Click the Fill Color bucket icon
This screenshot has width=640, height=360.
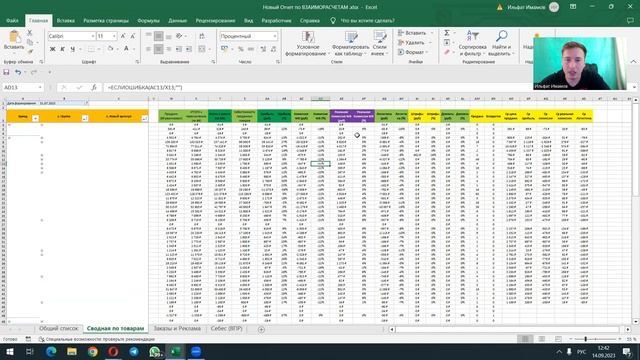[x=110, y=49]
